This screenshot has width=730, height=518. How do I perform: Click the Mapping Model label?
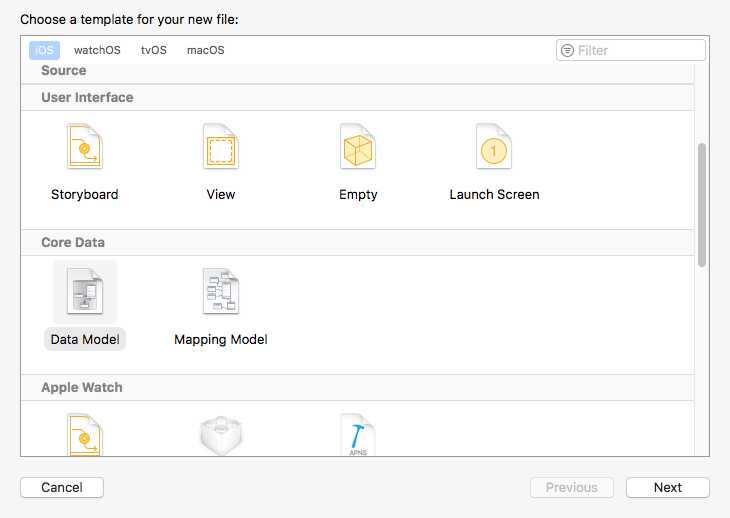tap(221, 339)
